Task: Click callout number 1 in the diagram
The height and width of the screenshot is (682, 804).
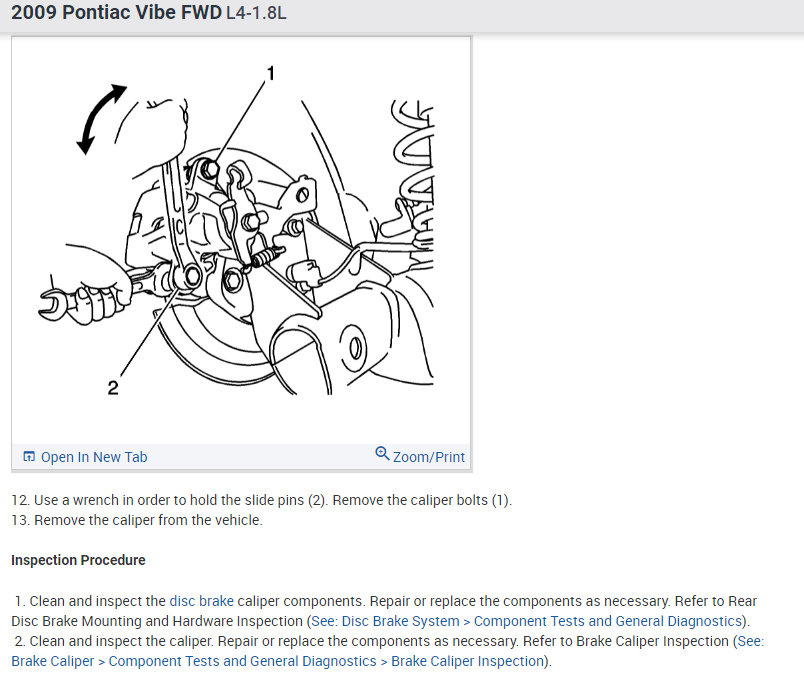Action: (271, 73)
